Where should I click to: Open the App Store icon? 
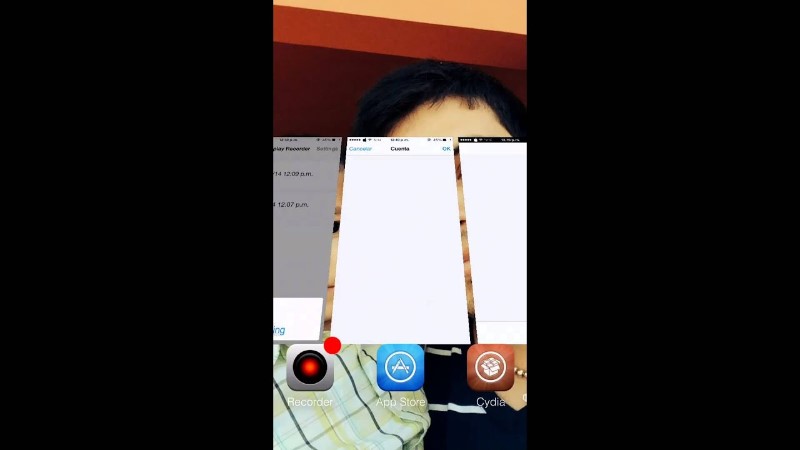(x=400, y=369)
